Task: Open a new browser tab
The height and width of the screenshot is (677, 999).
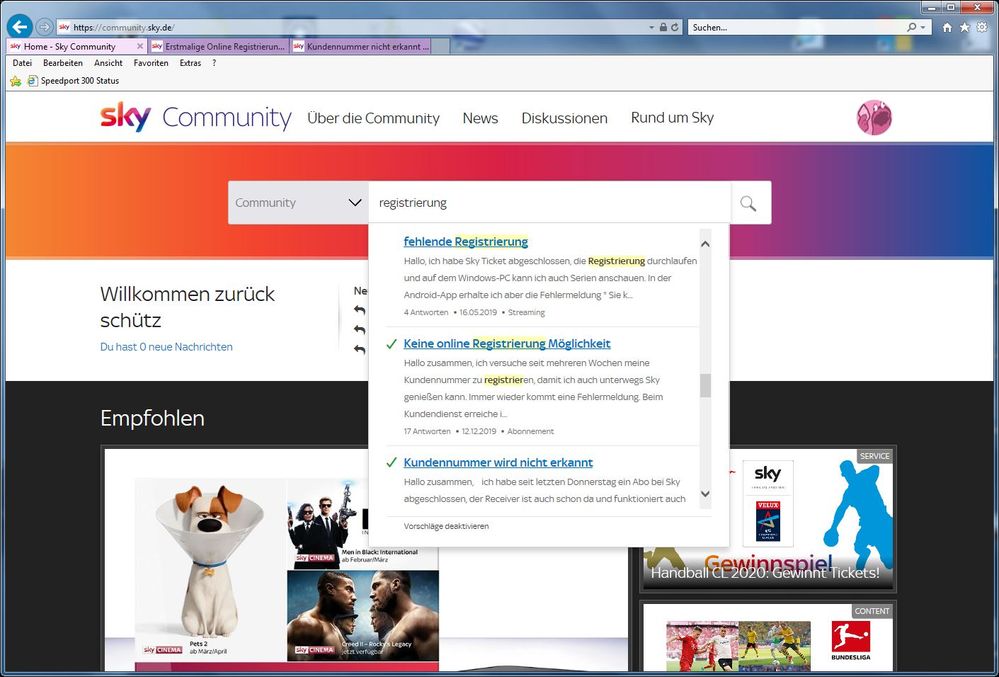Action: [x=441, y=46]
